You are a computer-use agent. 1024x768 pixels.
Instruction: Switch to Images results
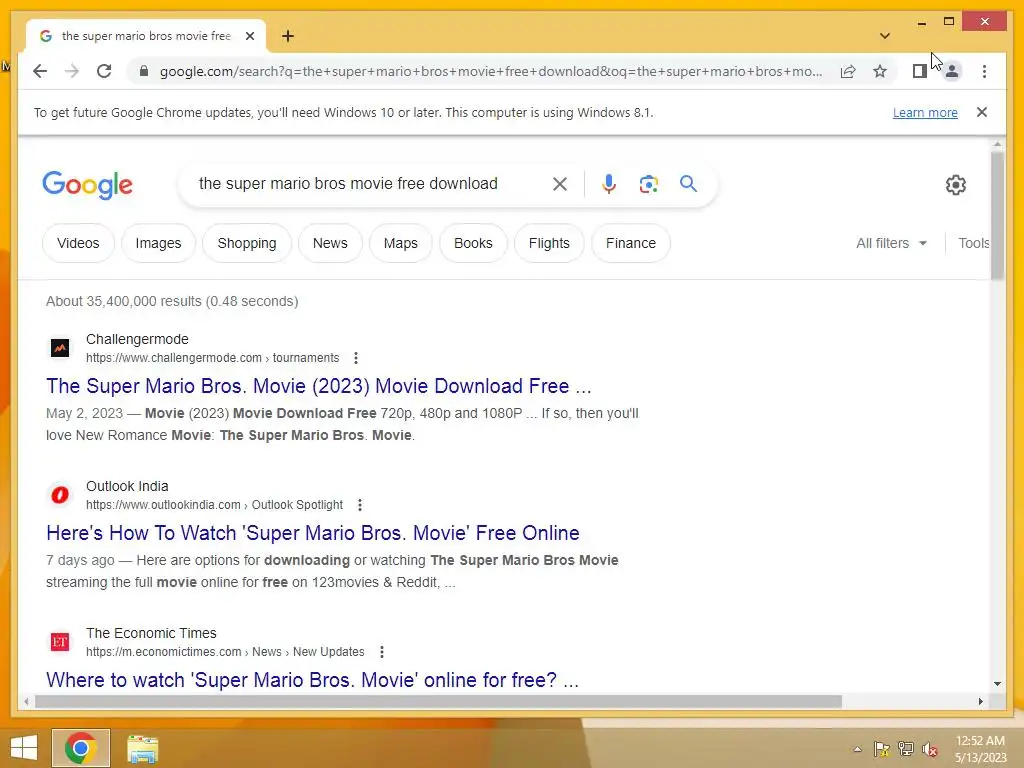pyautogui.click(x=158, y=243)
